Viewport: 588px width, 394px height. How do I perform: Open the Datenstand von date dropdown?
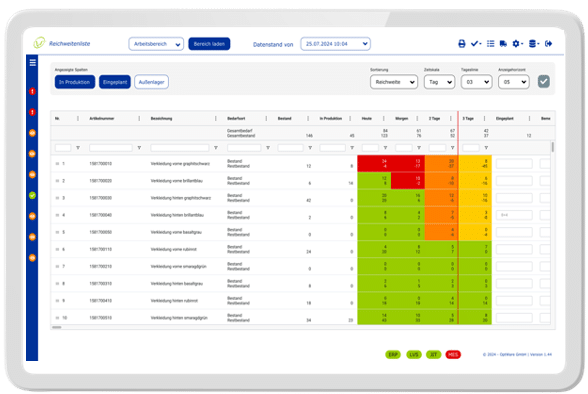point(335,44)
